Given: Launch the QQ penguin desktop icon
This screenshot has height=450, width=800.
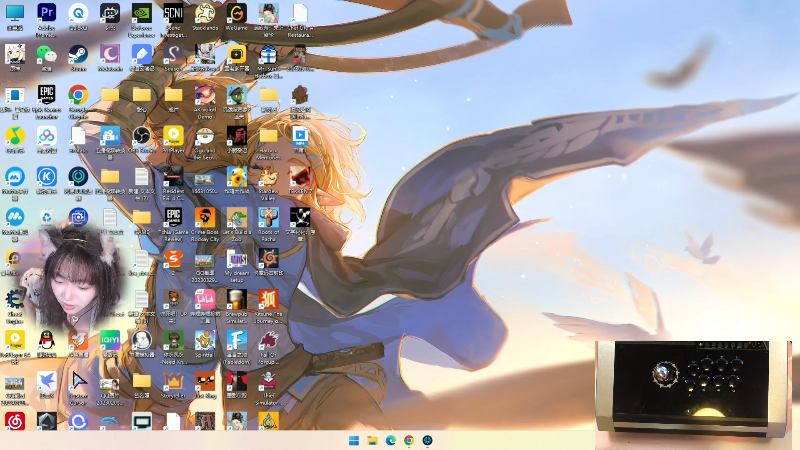Looking at the screenshot, I should point(46,340).
